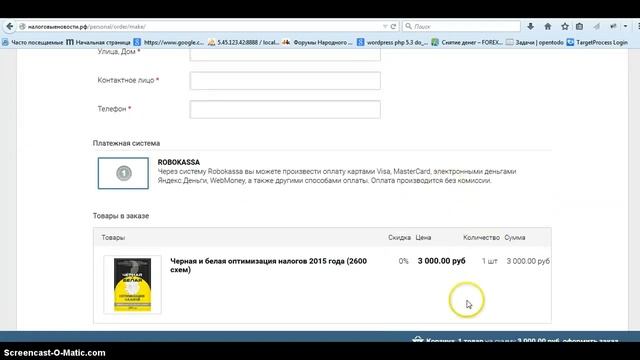The height and width of the screenshot is (360, 640).
Task: Focus the address bar URL field
Action: pos(204,27)
